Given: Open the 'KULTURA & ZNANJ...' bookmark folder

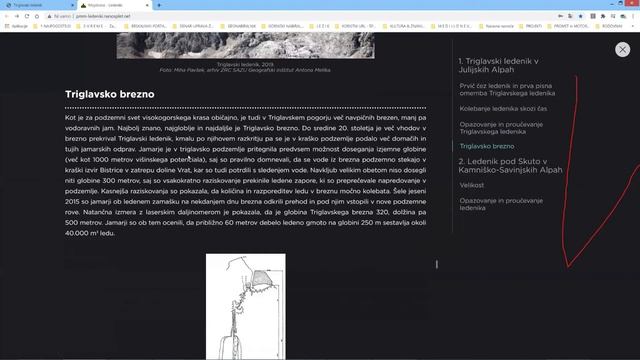Looking at the screenshot, I should coord(403,26).
